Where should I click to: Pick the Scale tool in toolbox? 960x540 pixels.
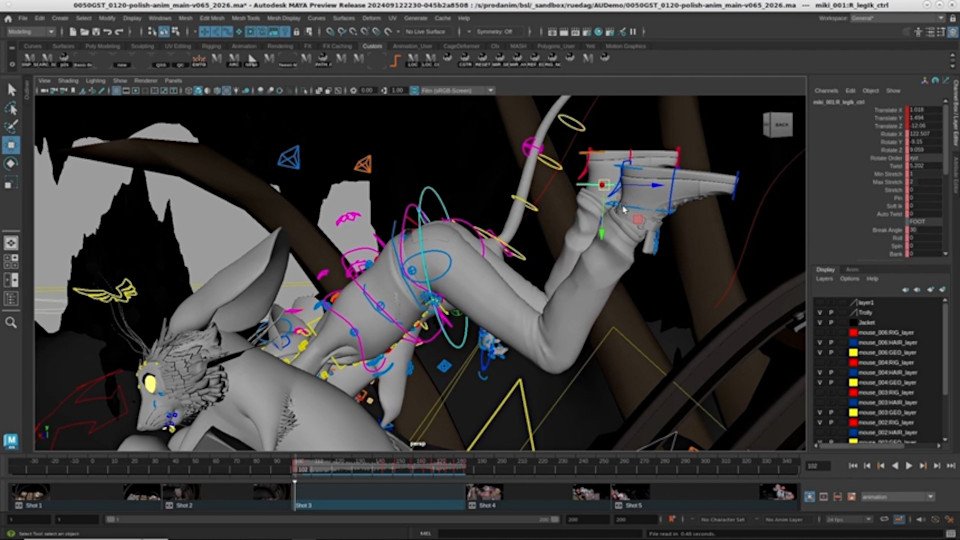pos(12,182)
